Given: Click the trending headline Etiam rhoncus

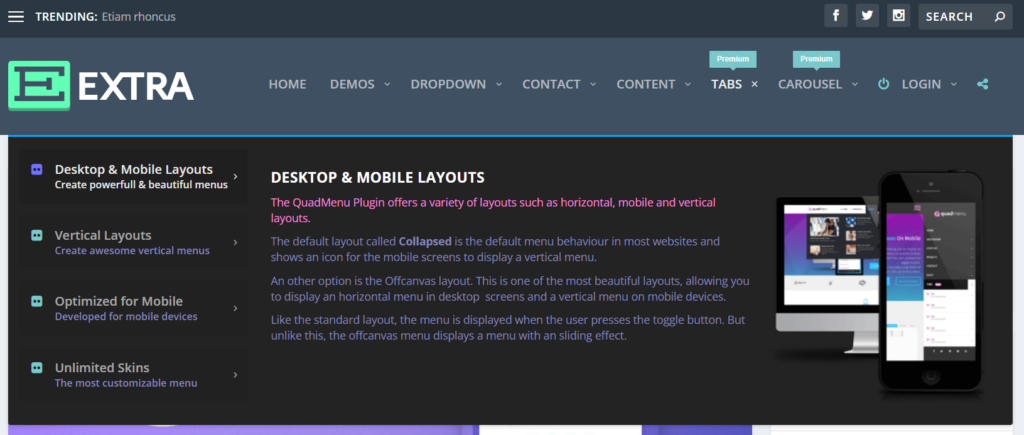Looking at the screenshot, I should tap(138, 17).
